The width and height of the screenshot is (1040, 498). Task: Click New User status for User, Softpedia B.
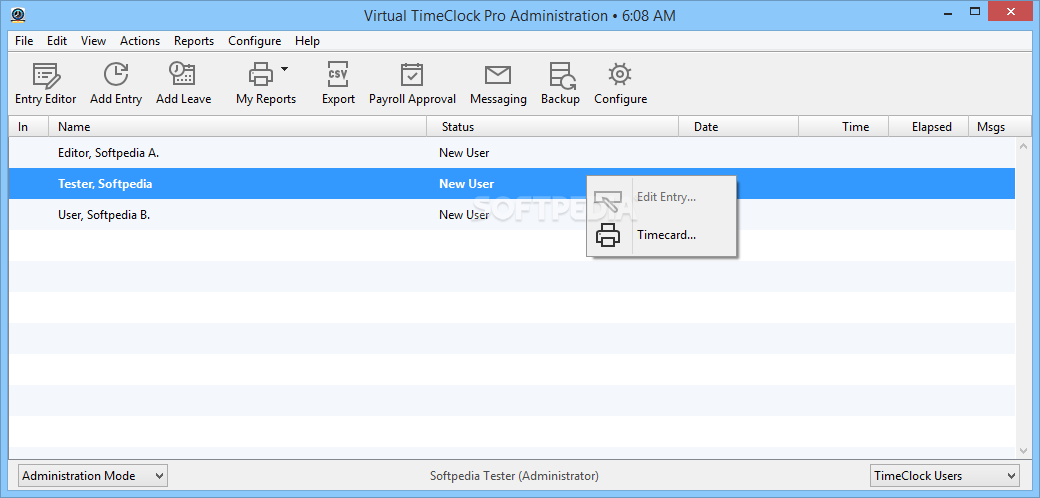click(464, 215)
